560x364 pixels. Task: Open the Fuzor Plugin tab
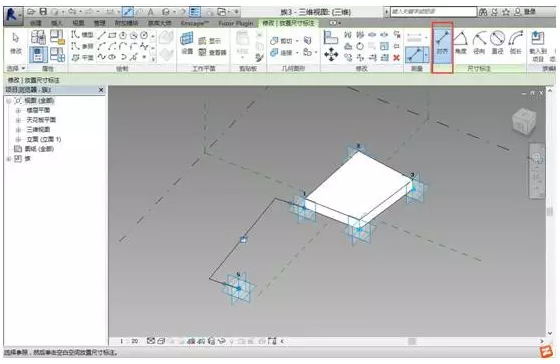coord(235,23)
